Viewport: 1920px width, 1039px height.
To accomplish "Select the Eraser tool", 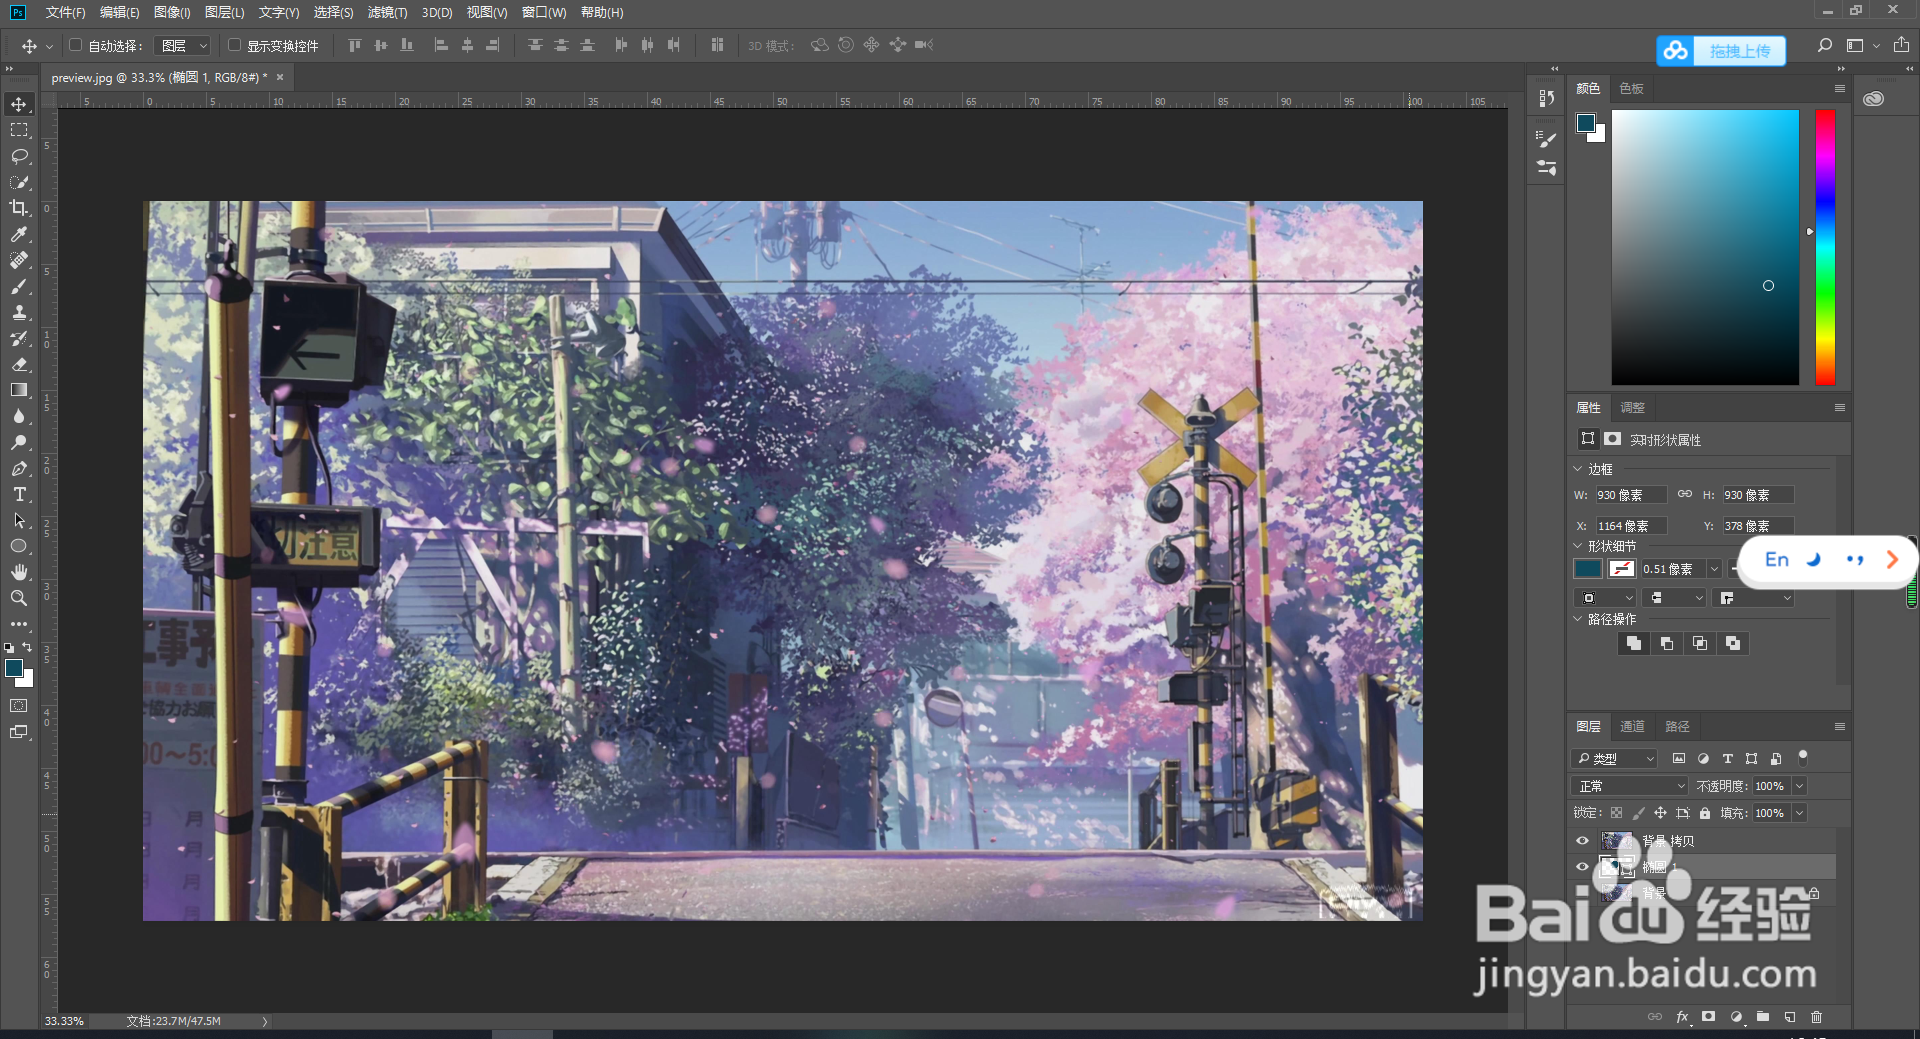I will [19, 364].
